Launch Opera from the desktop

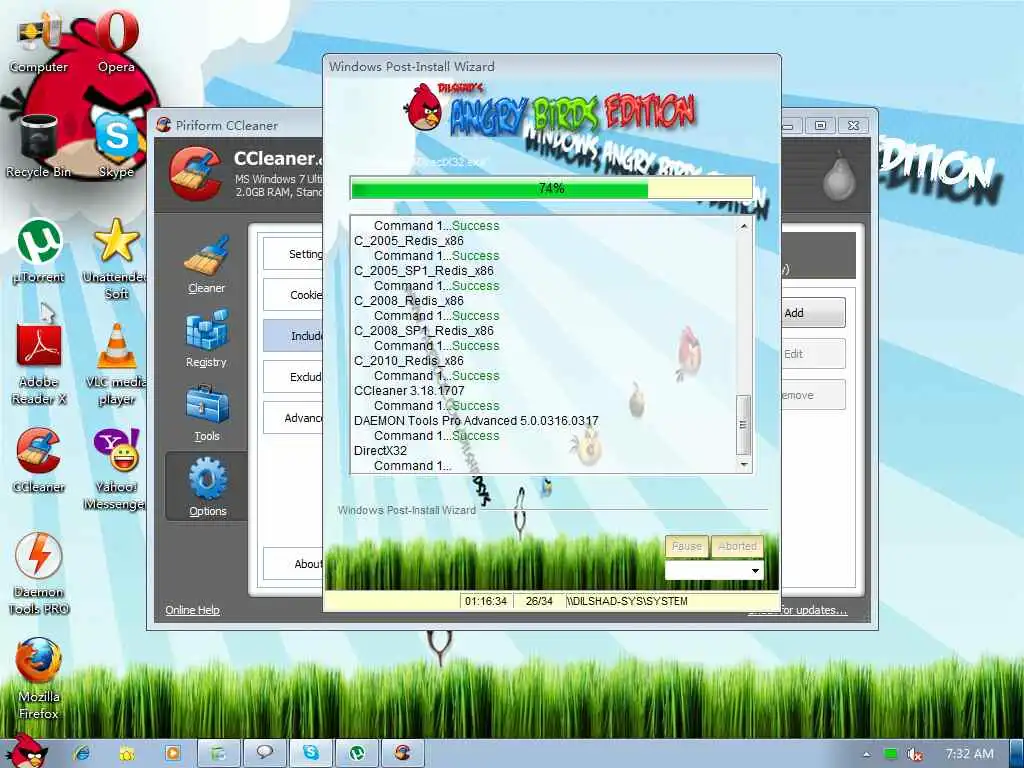point(116,42)
